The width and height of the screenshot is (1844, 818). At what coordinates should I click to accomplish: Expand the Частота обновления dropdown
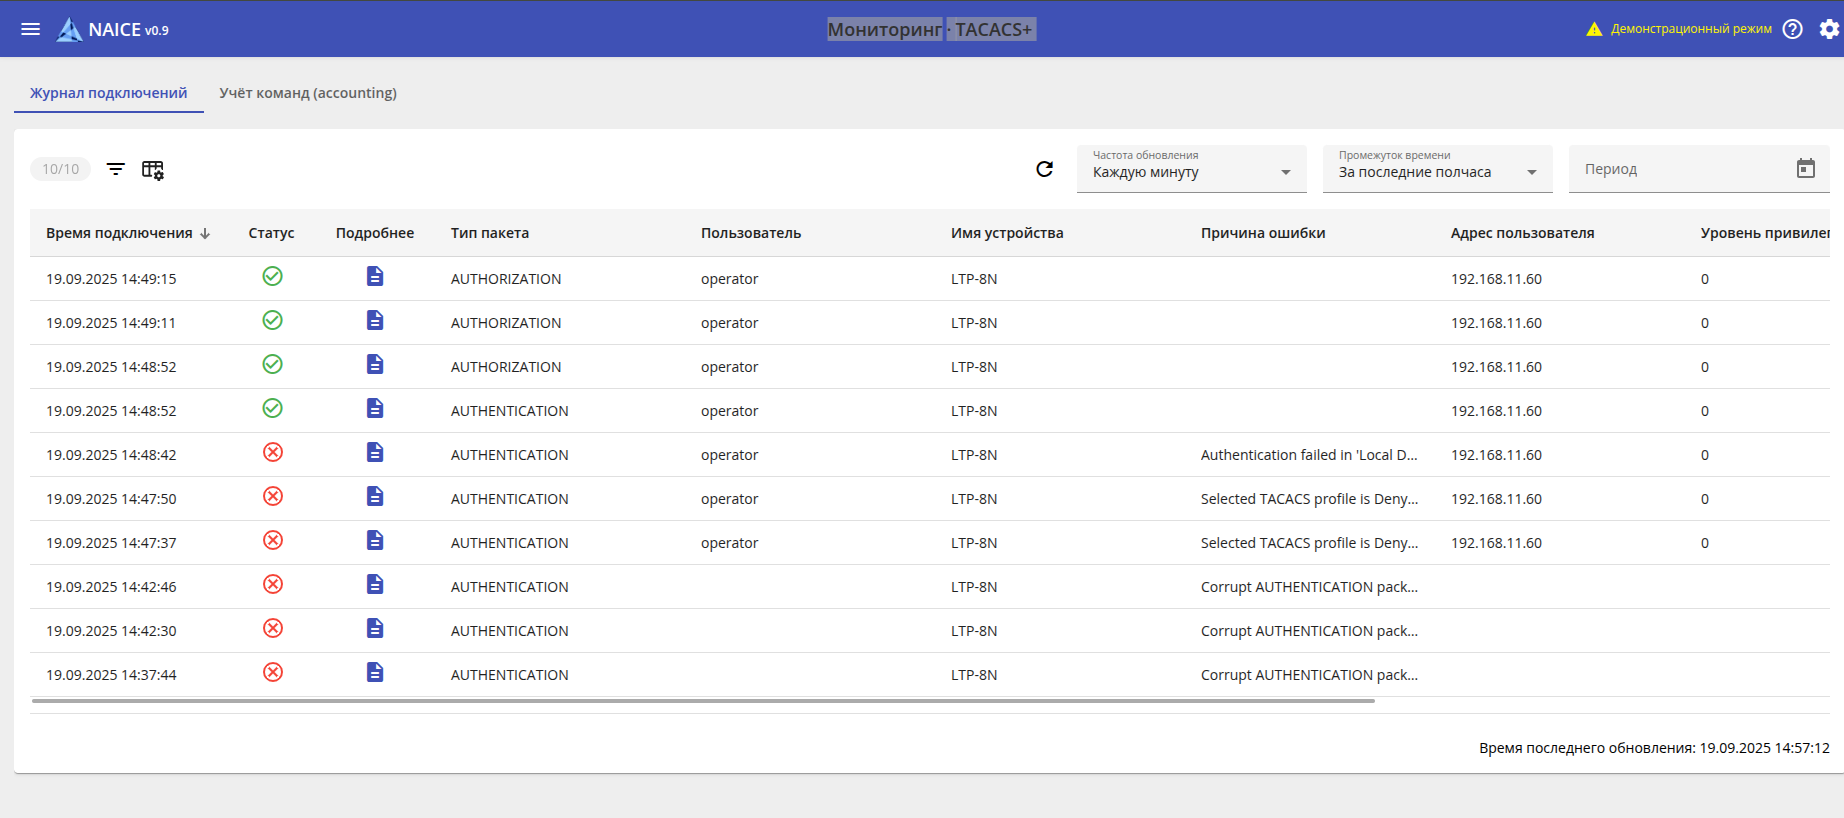point(1191,170)
